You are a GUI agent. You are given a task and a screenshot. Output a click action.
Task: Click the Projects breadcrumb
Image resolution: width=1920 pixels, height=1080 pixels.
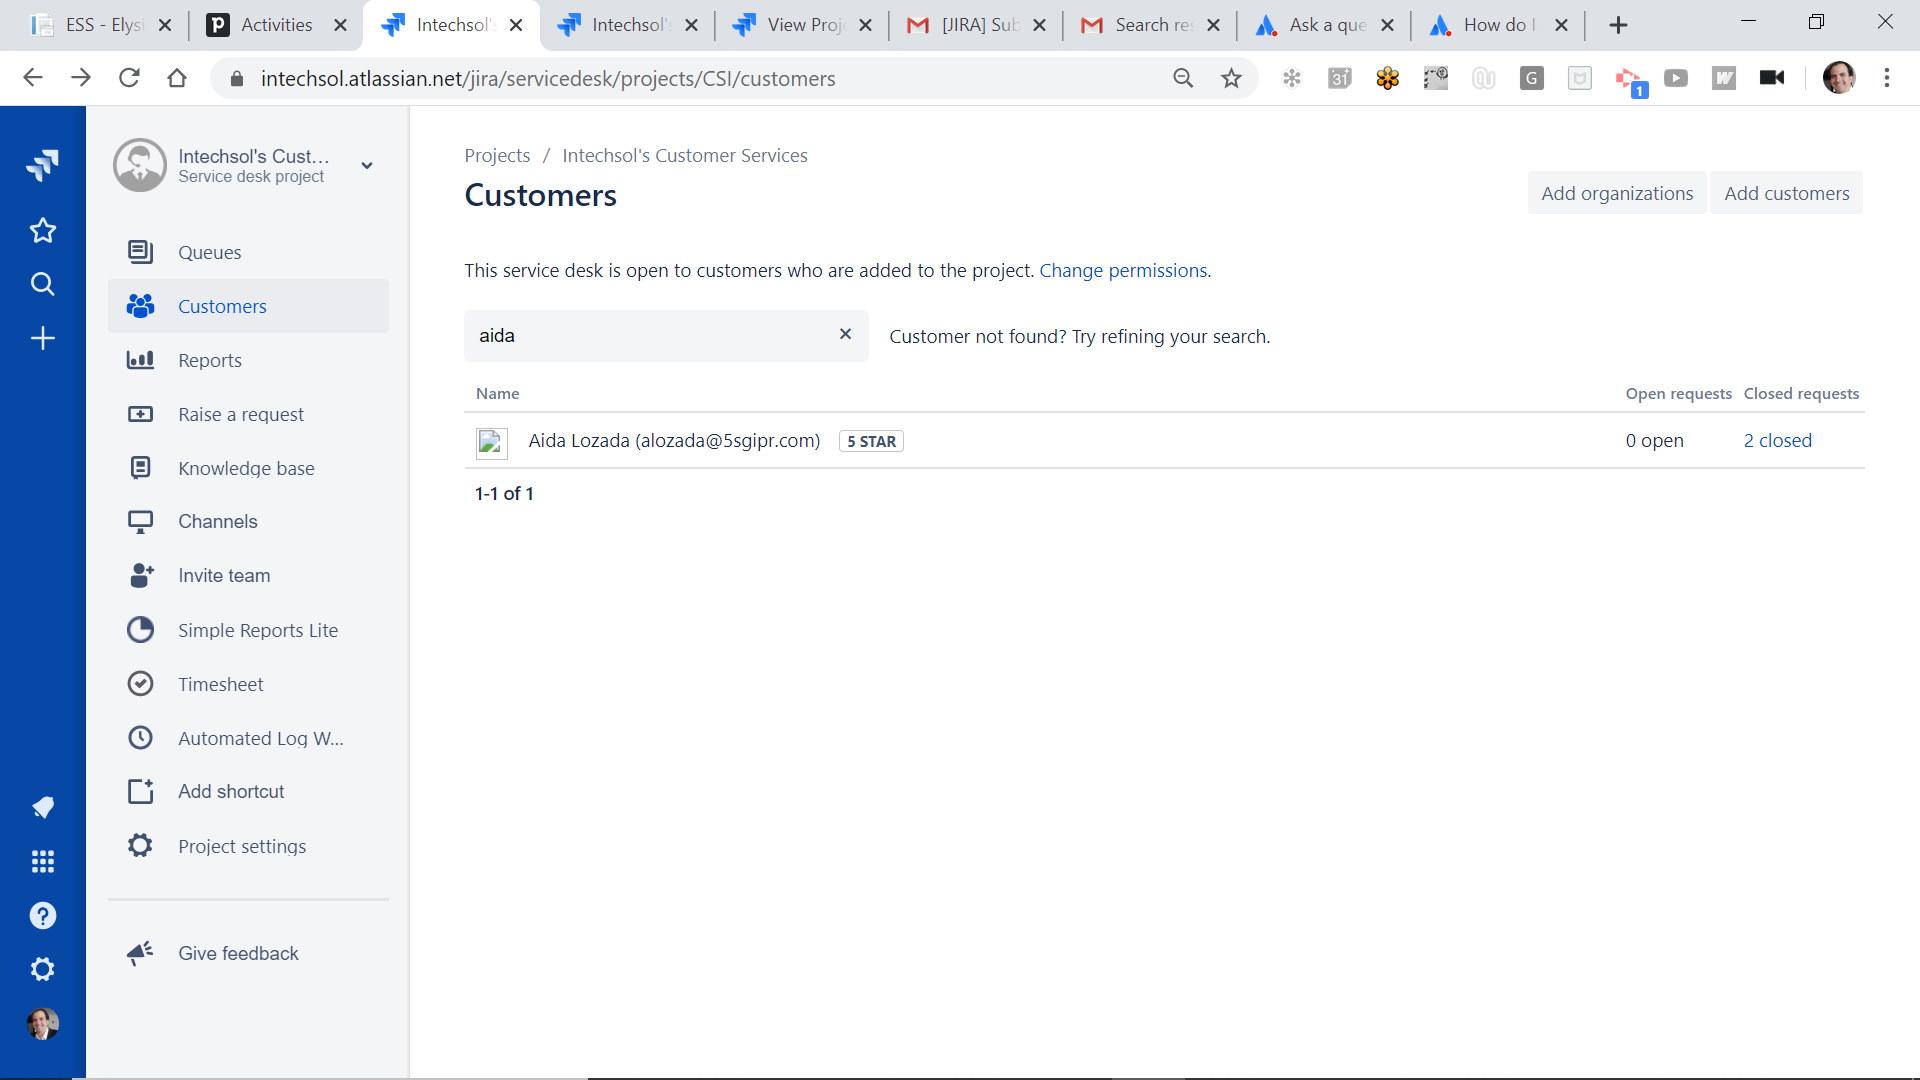(497, 155)
